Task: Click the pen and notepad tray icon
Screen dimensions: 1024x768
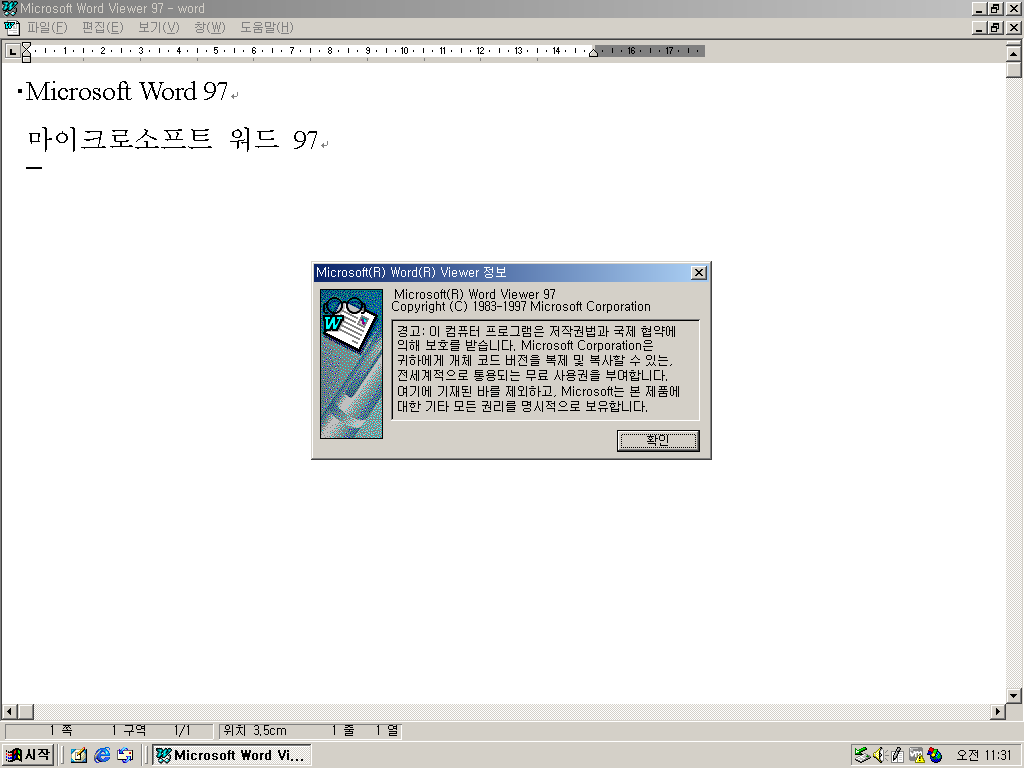Action: 897,755
